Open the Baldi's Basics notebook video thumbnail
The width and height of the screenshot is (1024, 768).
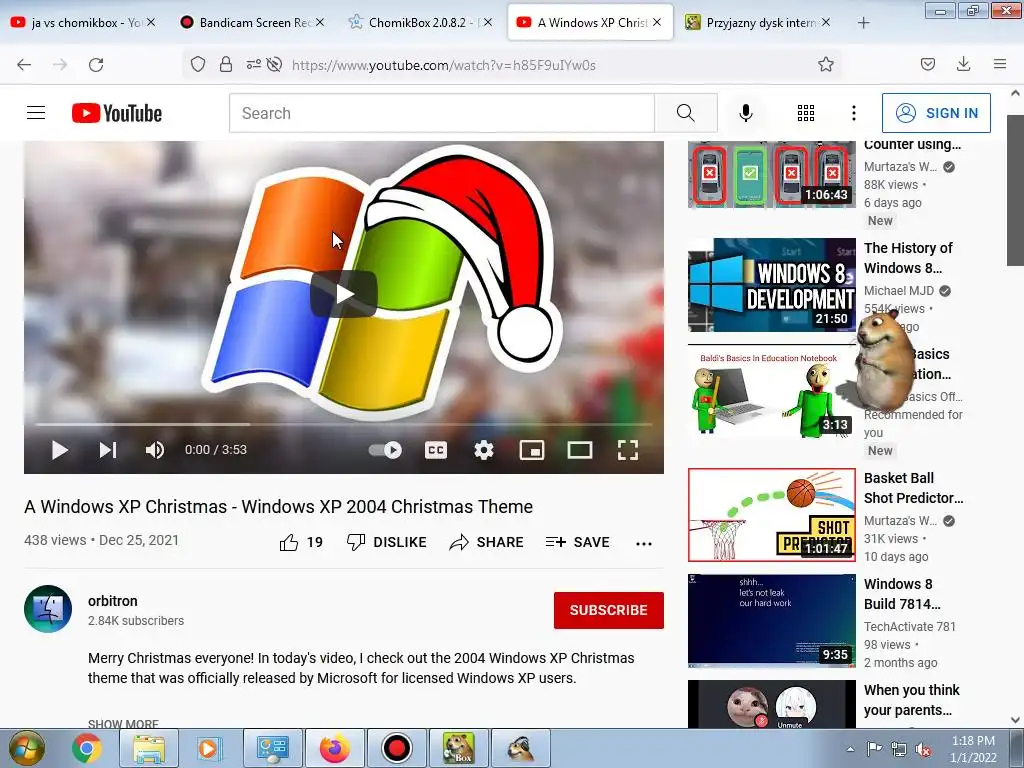point(771,391)
